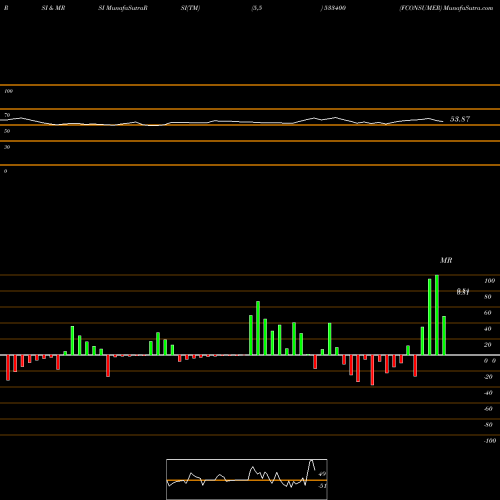Click the SI & MR header text

[53, 8]
